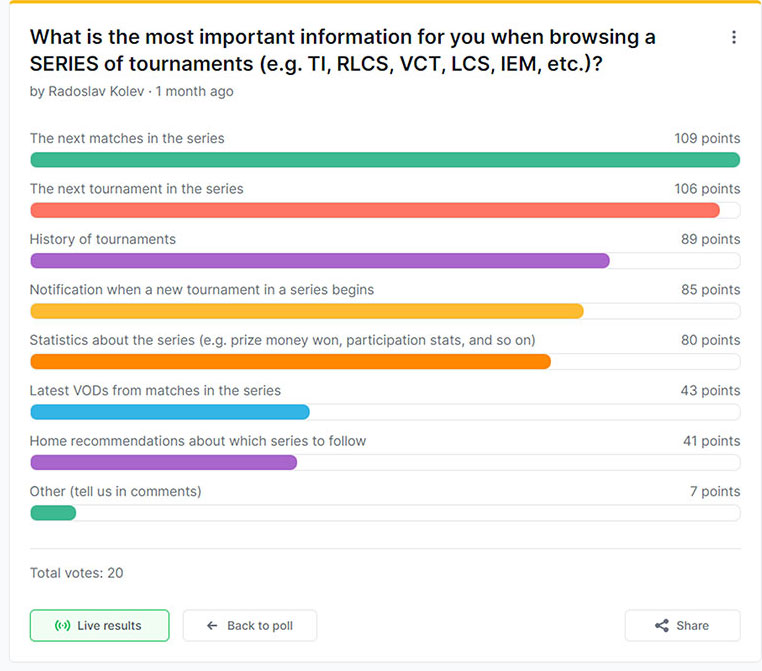Click 'The next matches in the series' option text
The height and width of the screenshot is (671, 762).
[127, 139]
